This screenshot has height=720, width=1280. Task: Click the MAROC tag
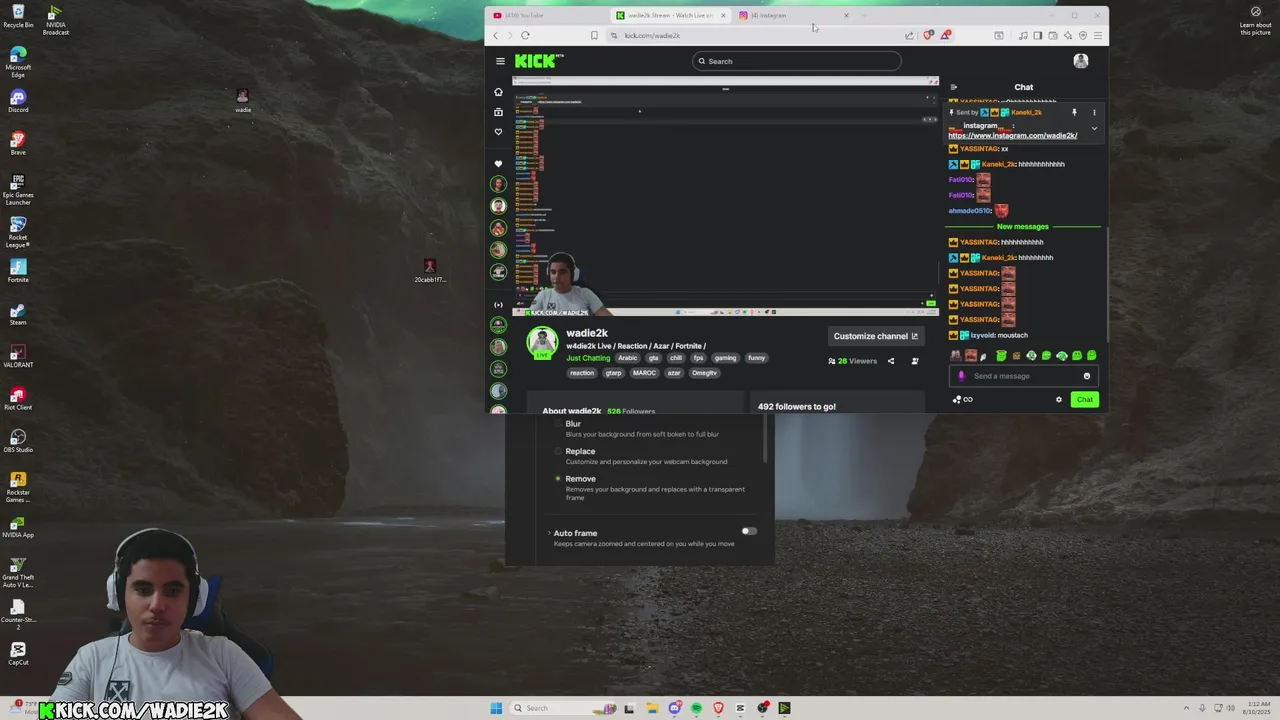point(644,373)
